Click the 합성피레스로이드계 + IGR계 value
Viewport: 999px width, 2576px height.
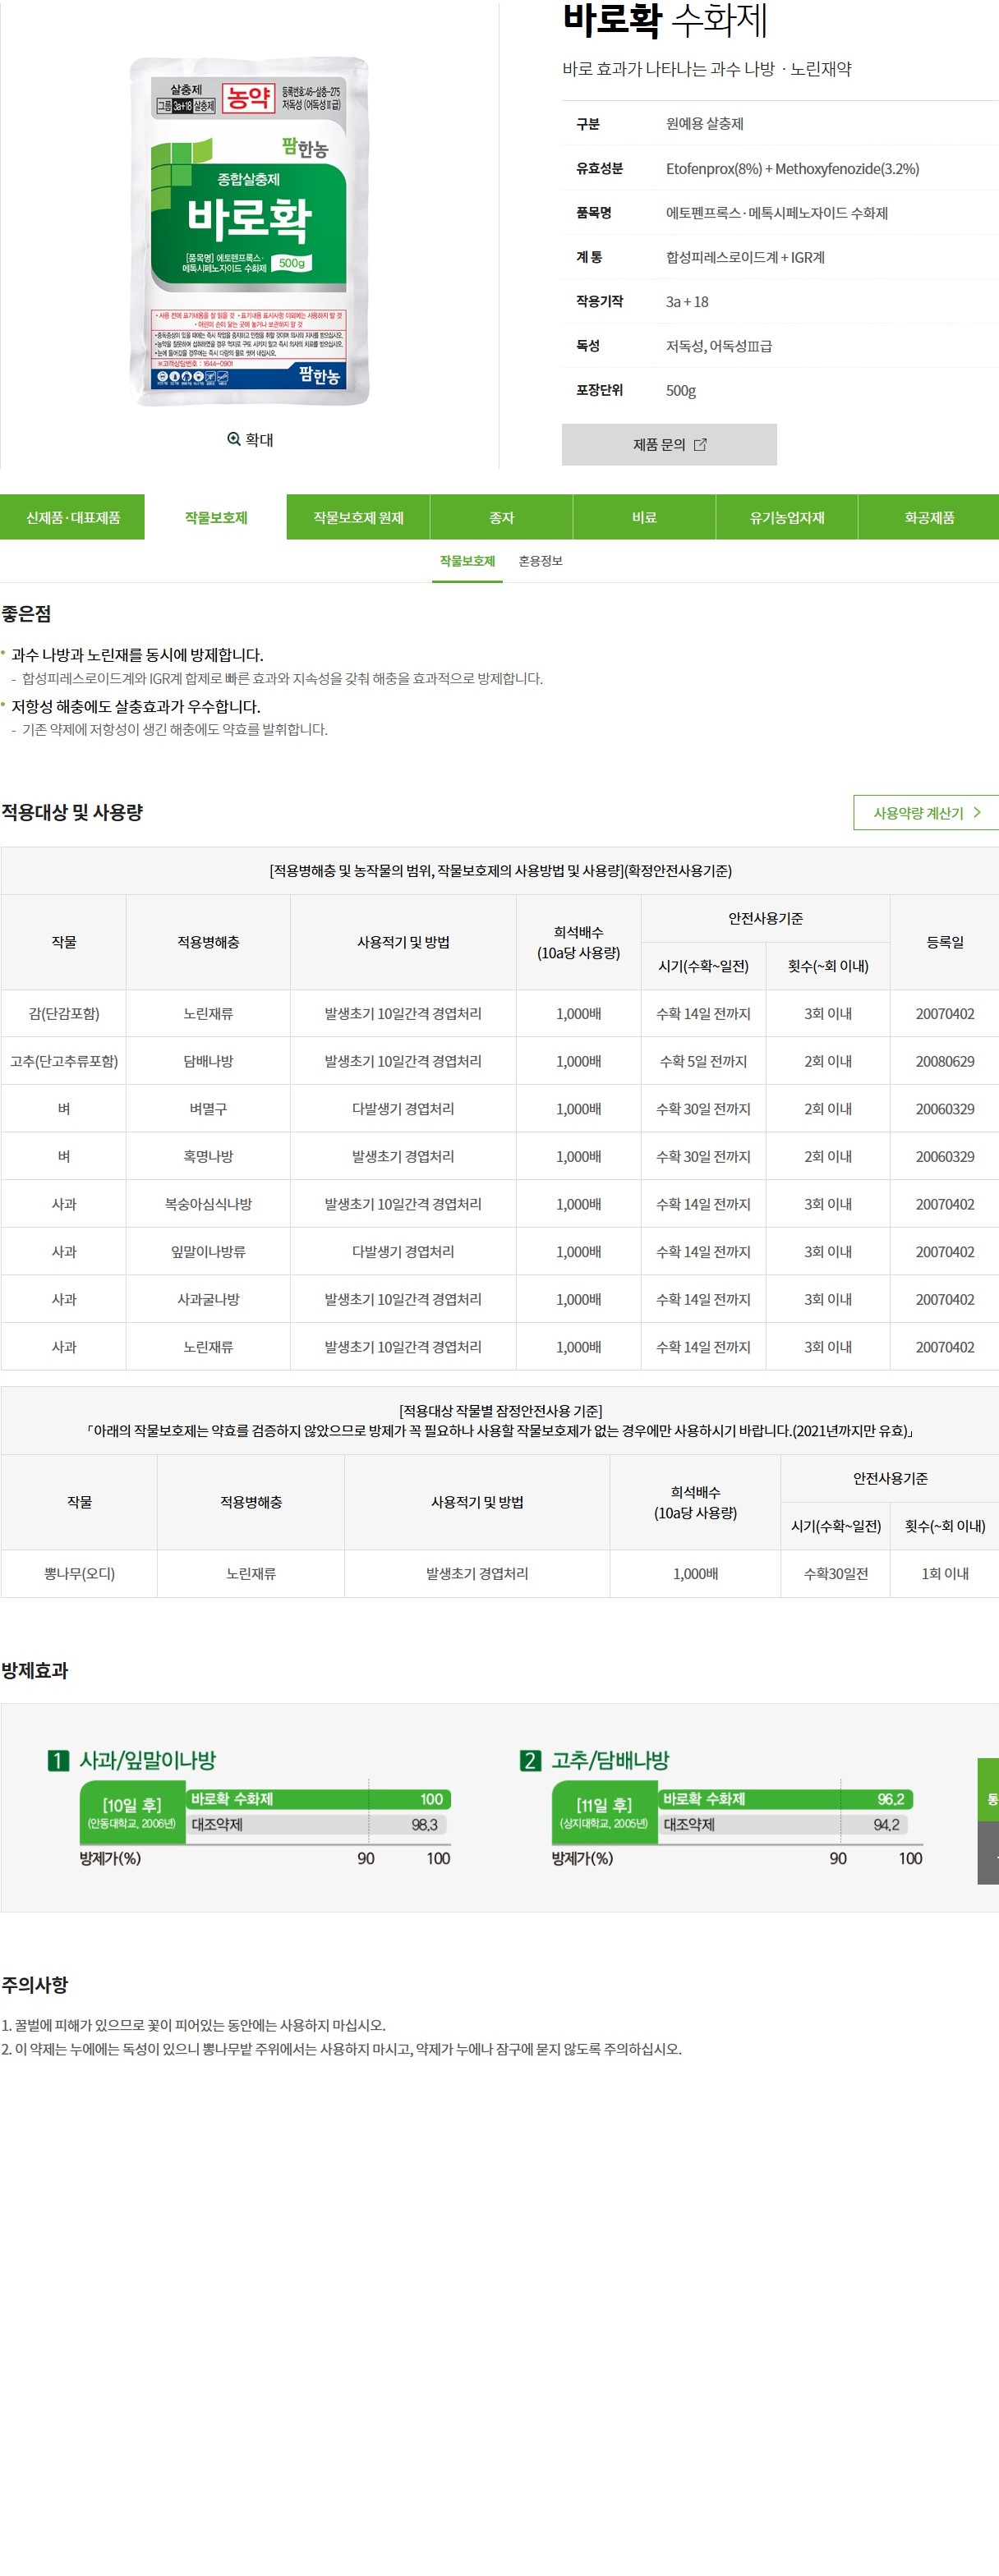tap(746, 257)
